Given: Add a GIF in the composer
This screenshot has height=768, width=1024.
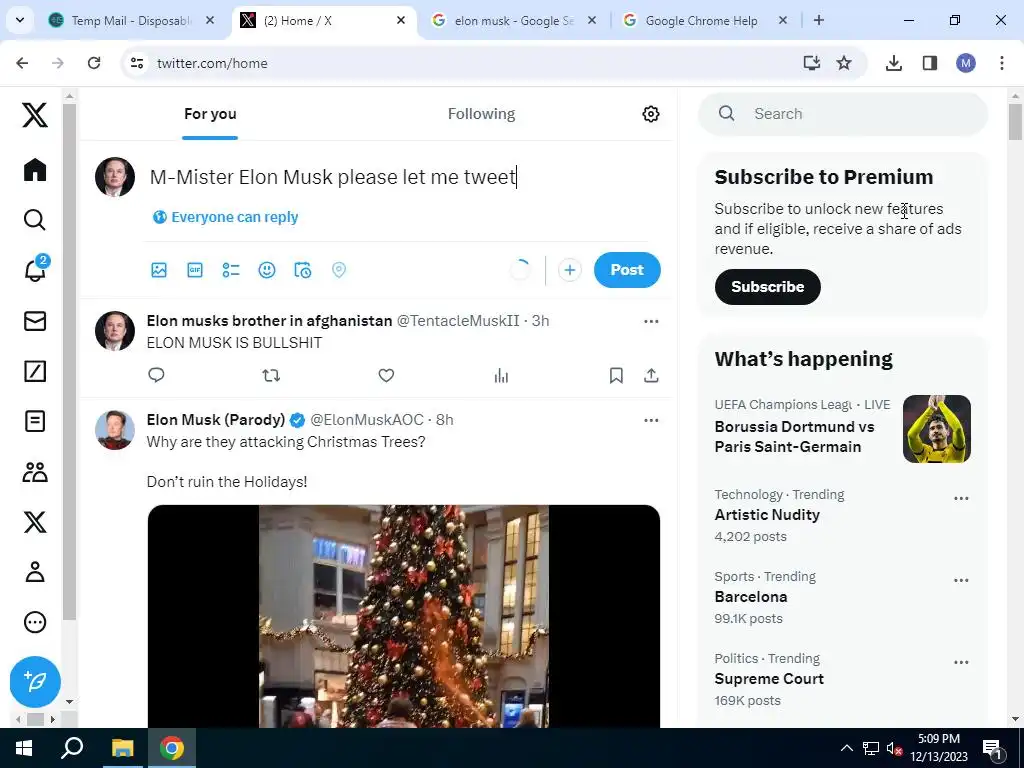Looking at the screenshot, I should pyautogui.click(x=195, y=270).
